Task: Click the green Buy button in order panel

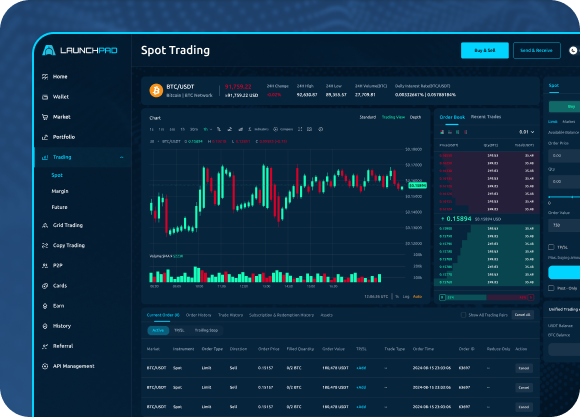Action: pyautogui.click(x=564, y=107)
